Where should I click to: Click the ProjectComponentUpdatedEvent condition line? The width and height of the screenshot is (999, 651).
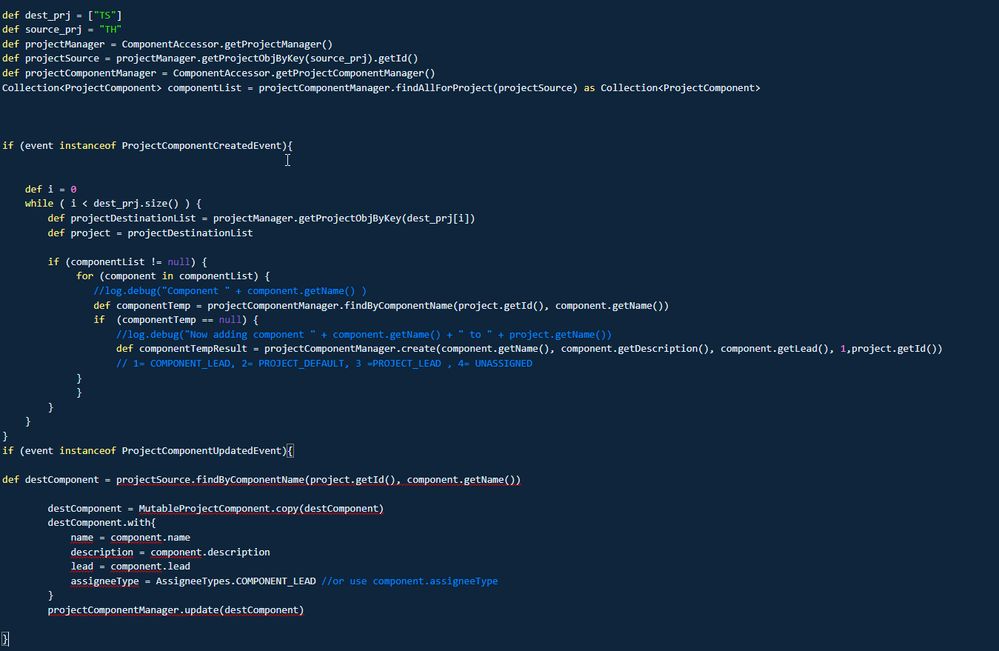coord(144,450)
